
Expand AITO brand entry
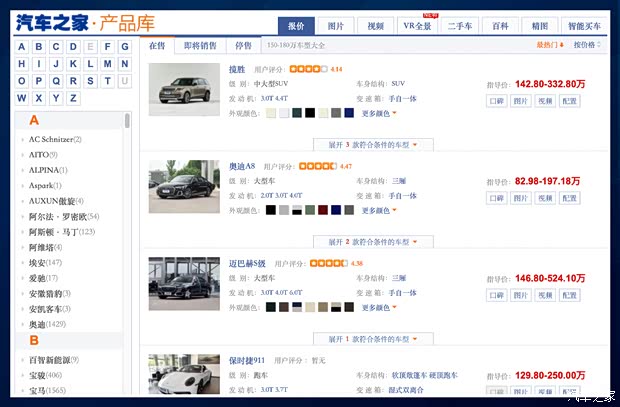(x=43, y=155)
